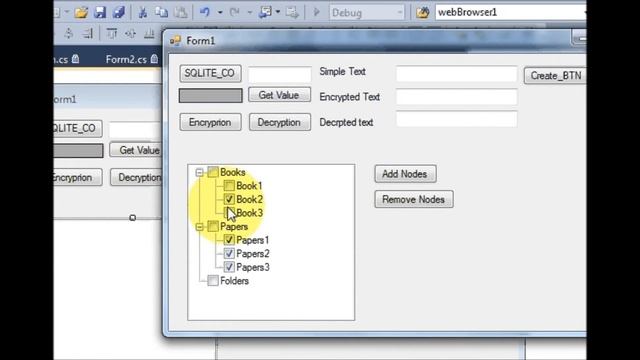Screen dimensions: 640x360
Task: Click the Align Rights layout icon
Action: 88,33
